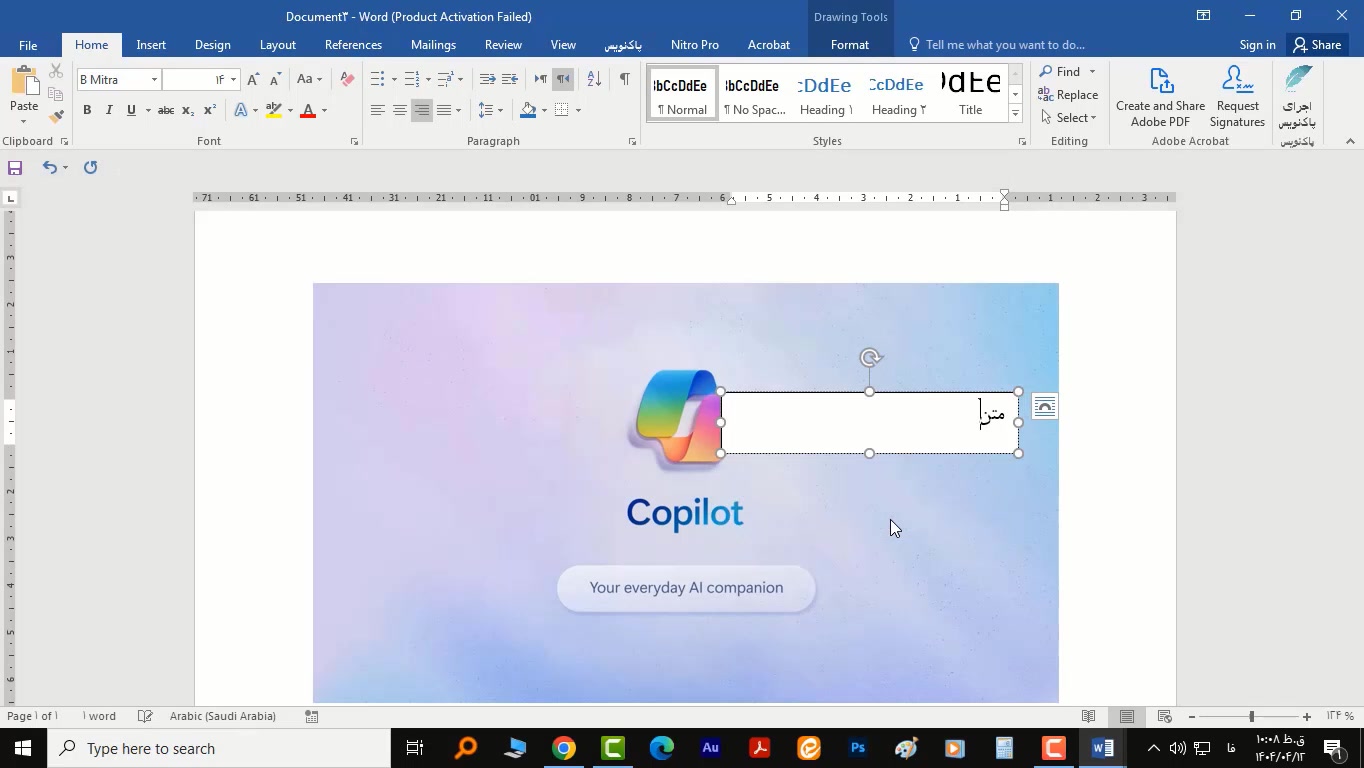
Task: Open the Layout tab
Action: coord(277,45)
